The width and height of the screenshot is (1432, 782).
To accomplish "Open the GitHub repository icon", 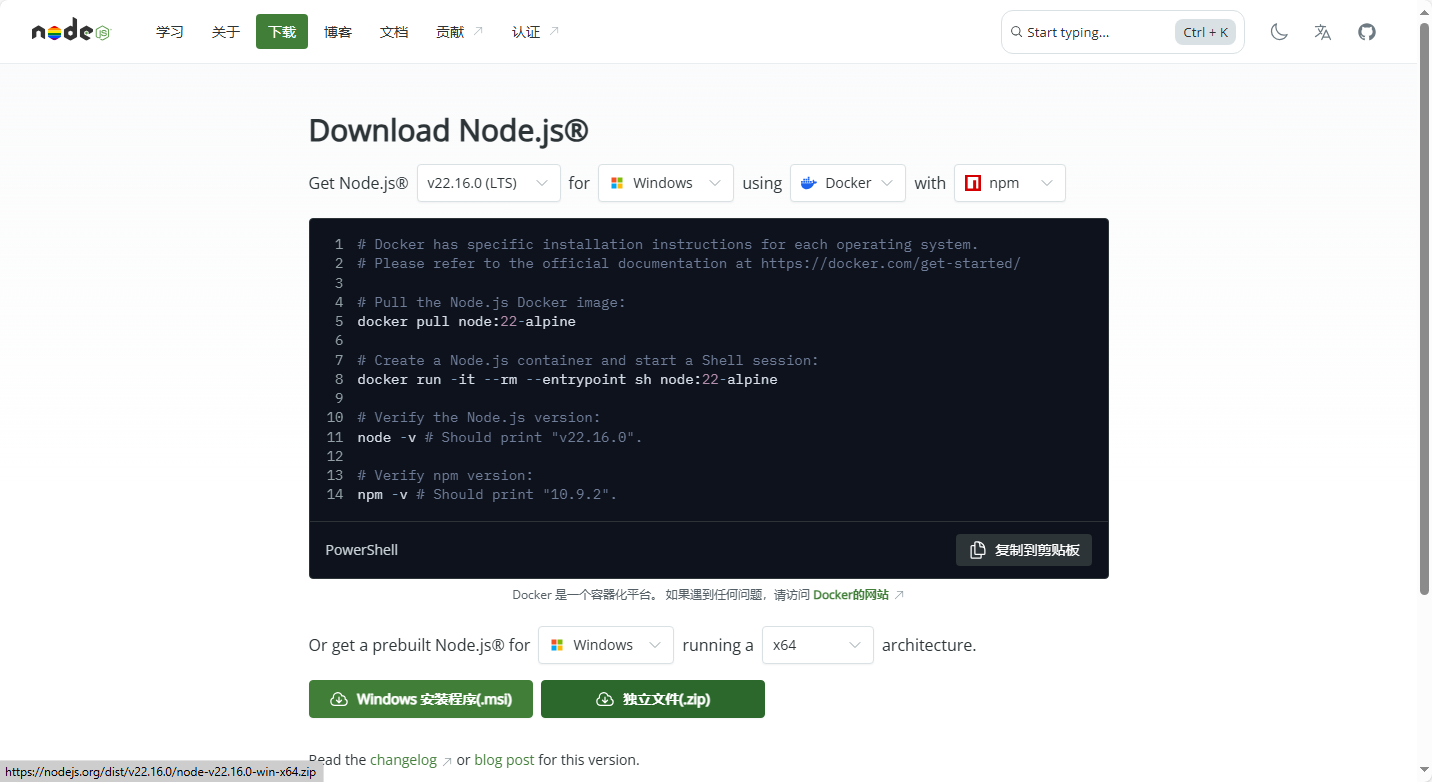I will 1367,32.
